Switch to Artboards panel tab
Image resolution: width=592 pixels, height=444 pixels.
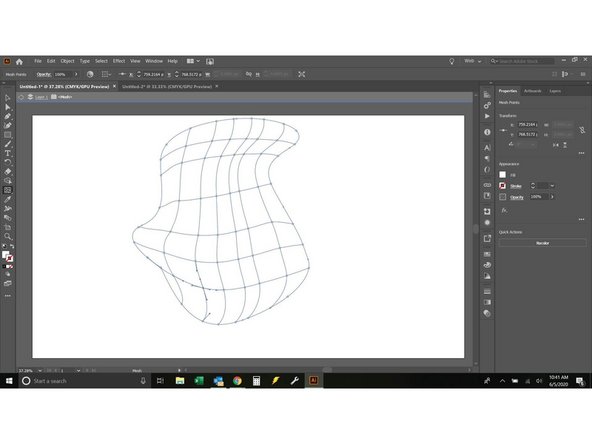(x=532, y=91)
